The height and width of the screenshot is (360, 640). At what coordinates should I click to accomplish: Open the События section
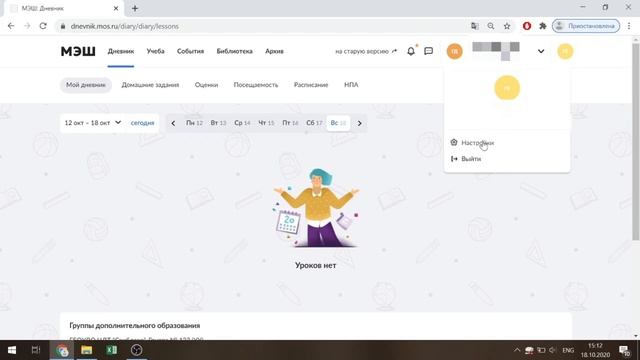point(190,51)
